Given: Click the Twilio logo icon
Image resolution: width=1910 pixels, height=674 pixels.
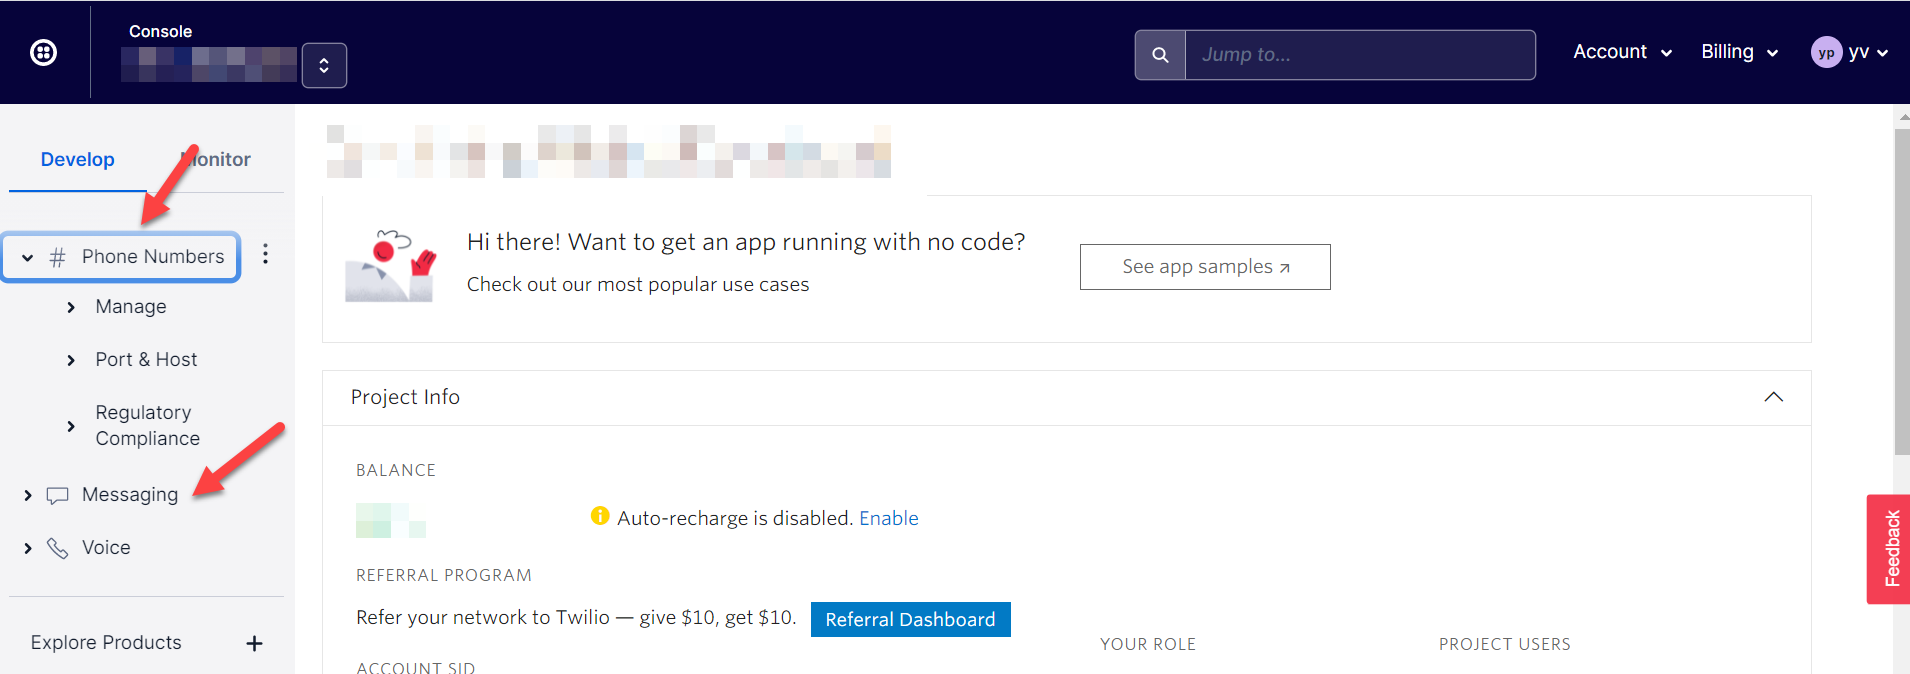Looking at the screenshot, I should (x=44, y=52).
